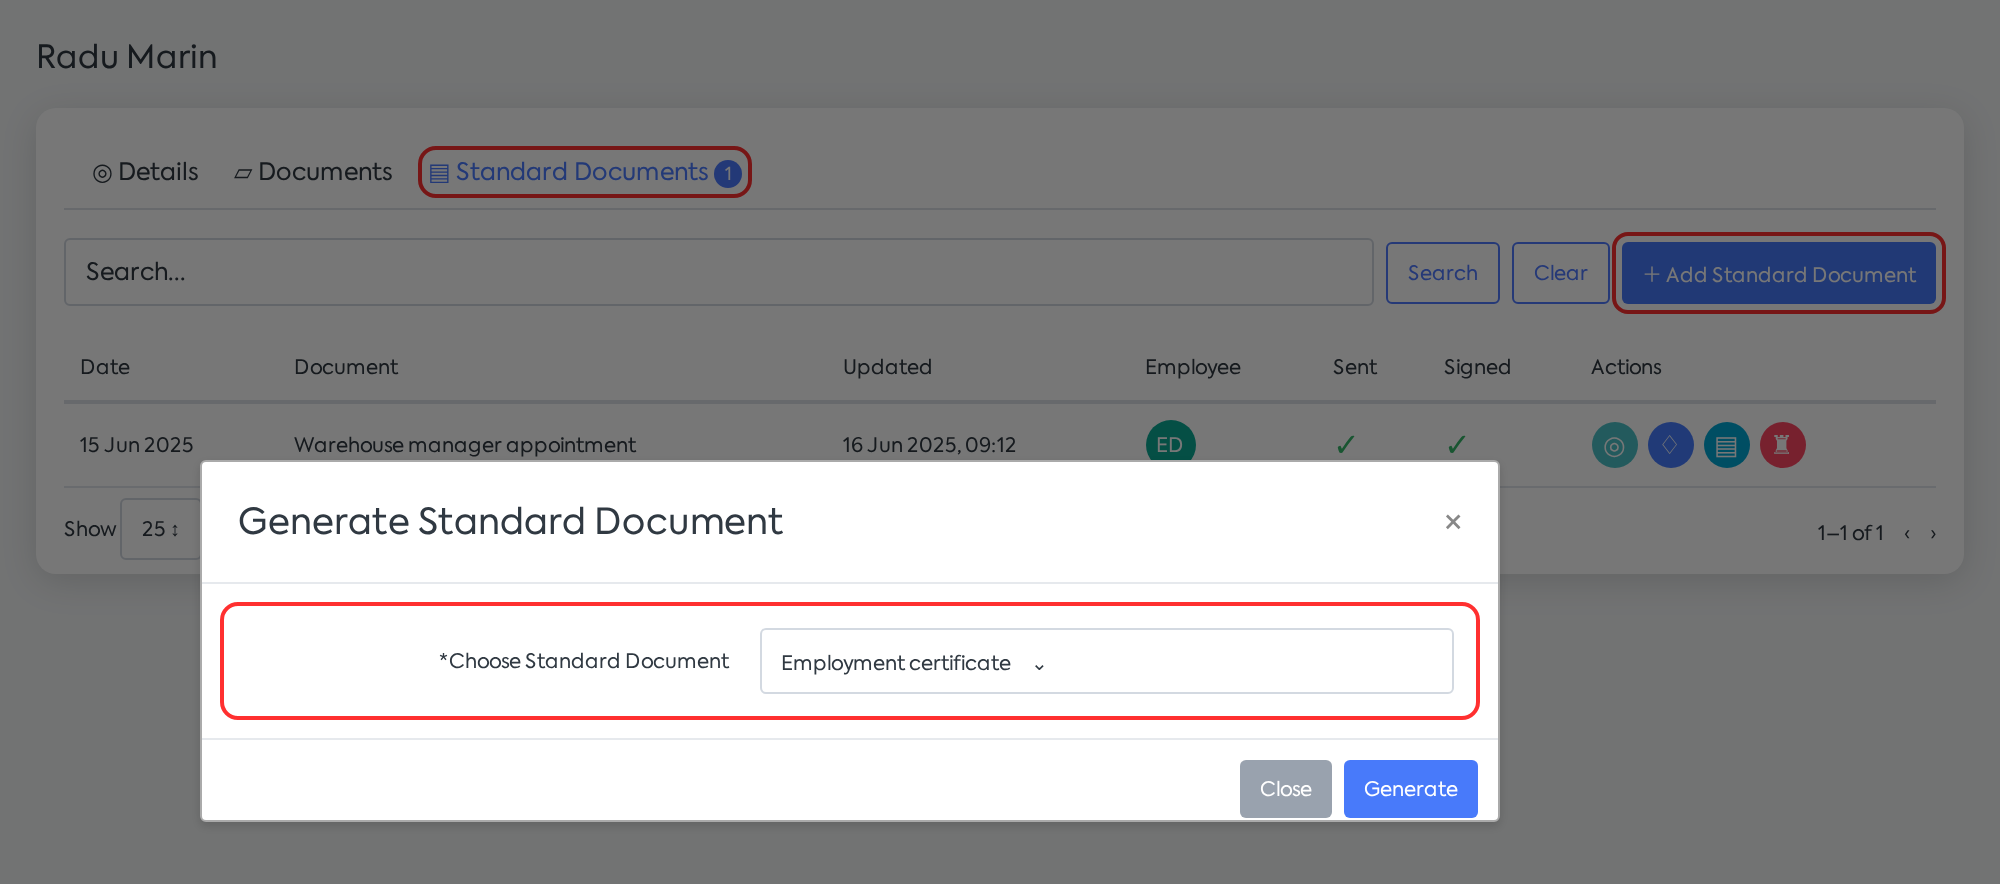2000x884 pixels.
Task: Click the ED employee avatar
Action: [1170, 442]
